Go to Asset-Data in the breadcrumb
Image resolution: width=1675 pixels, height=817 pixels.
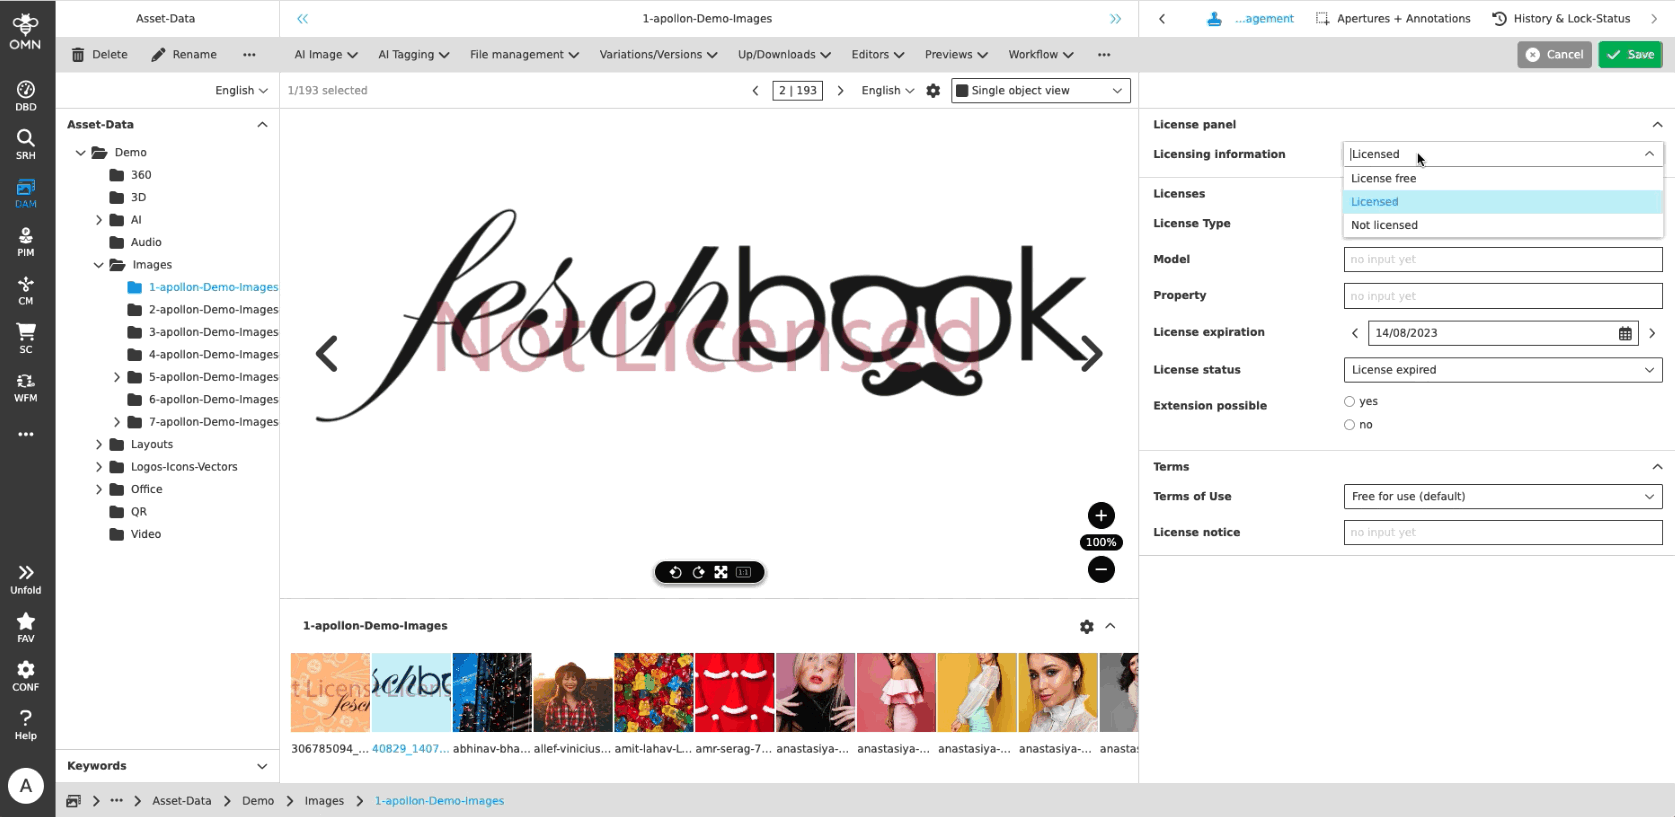tap(182, 801)
